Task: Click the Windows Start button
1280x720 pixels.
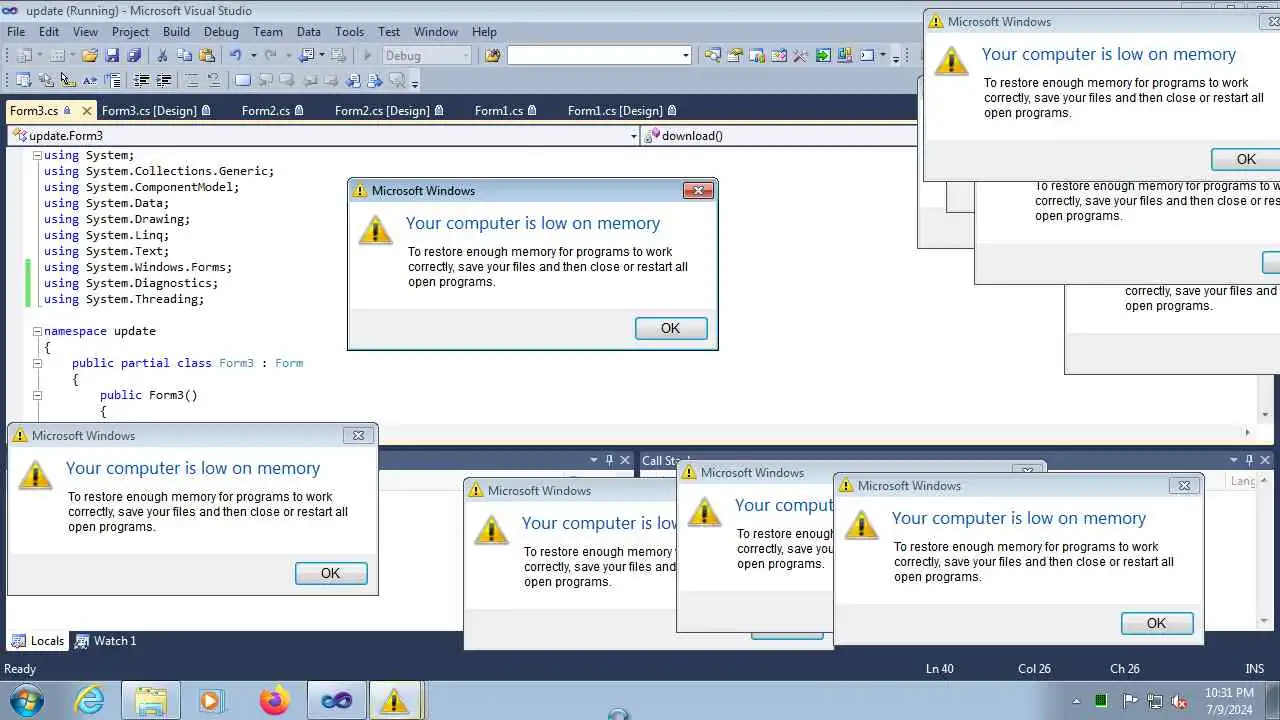Action: coord(25,700)
